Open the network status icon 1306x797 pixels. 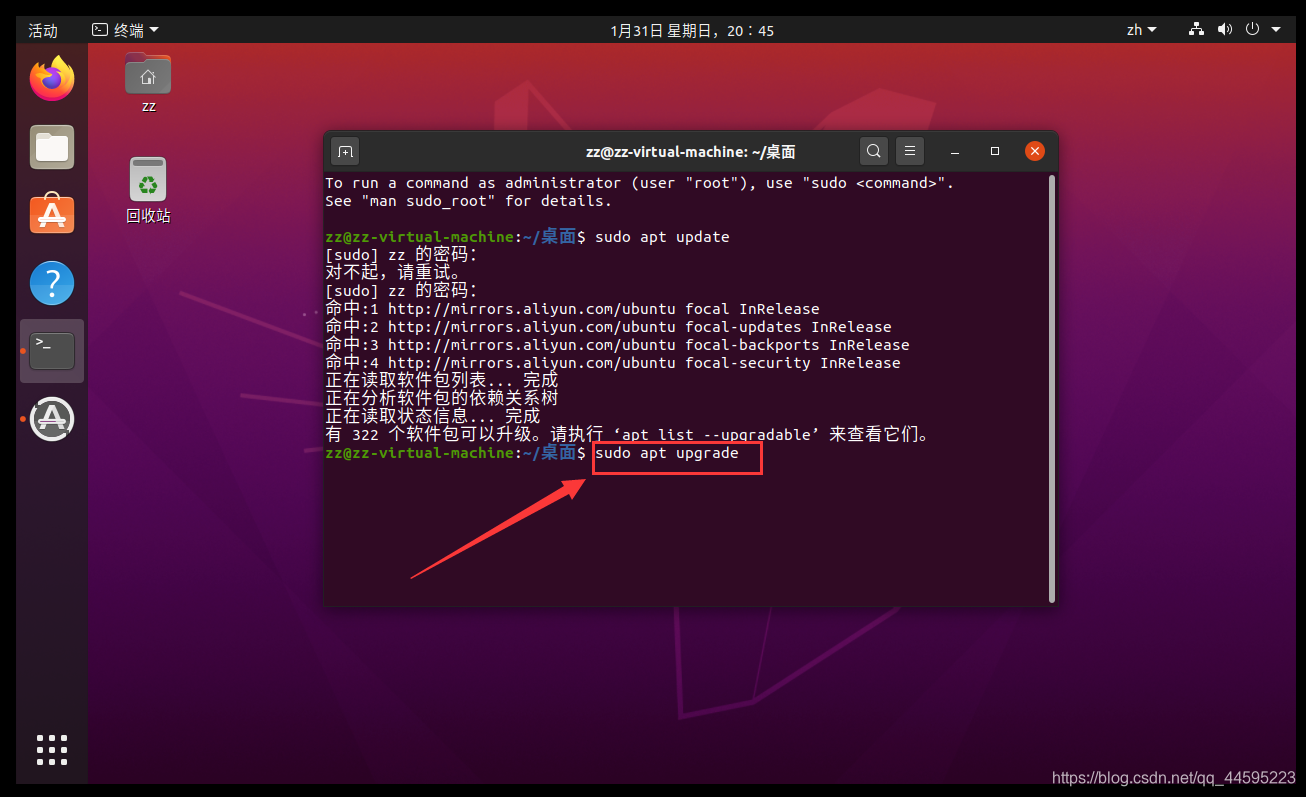[1196, 30]
